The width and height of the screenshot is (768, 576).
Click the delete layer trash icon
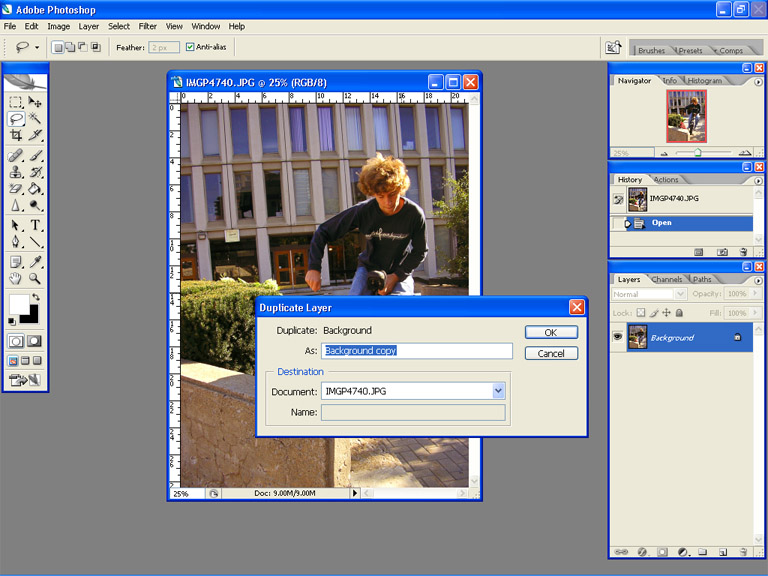(743, 551)
